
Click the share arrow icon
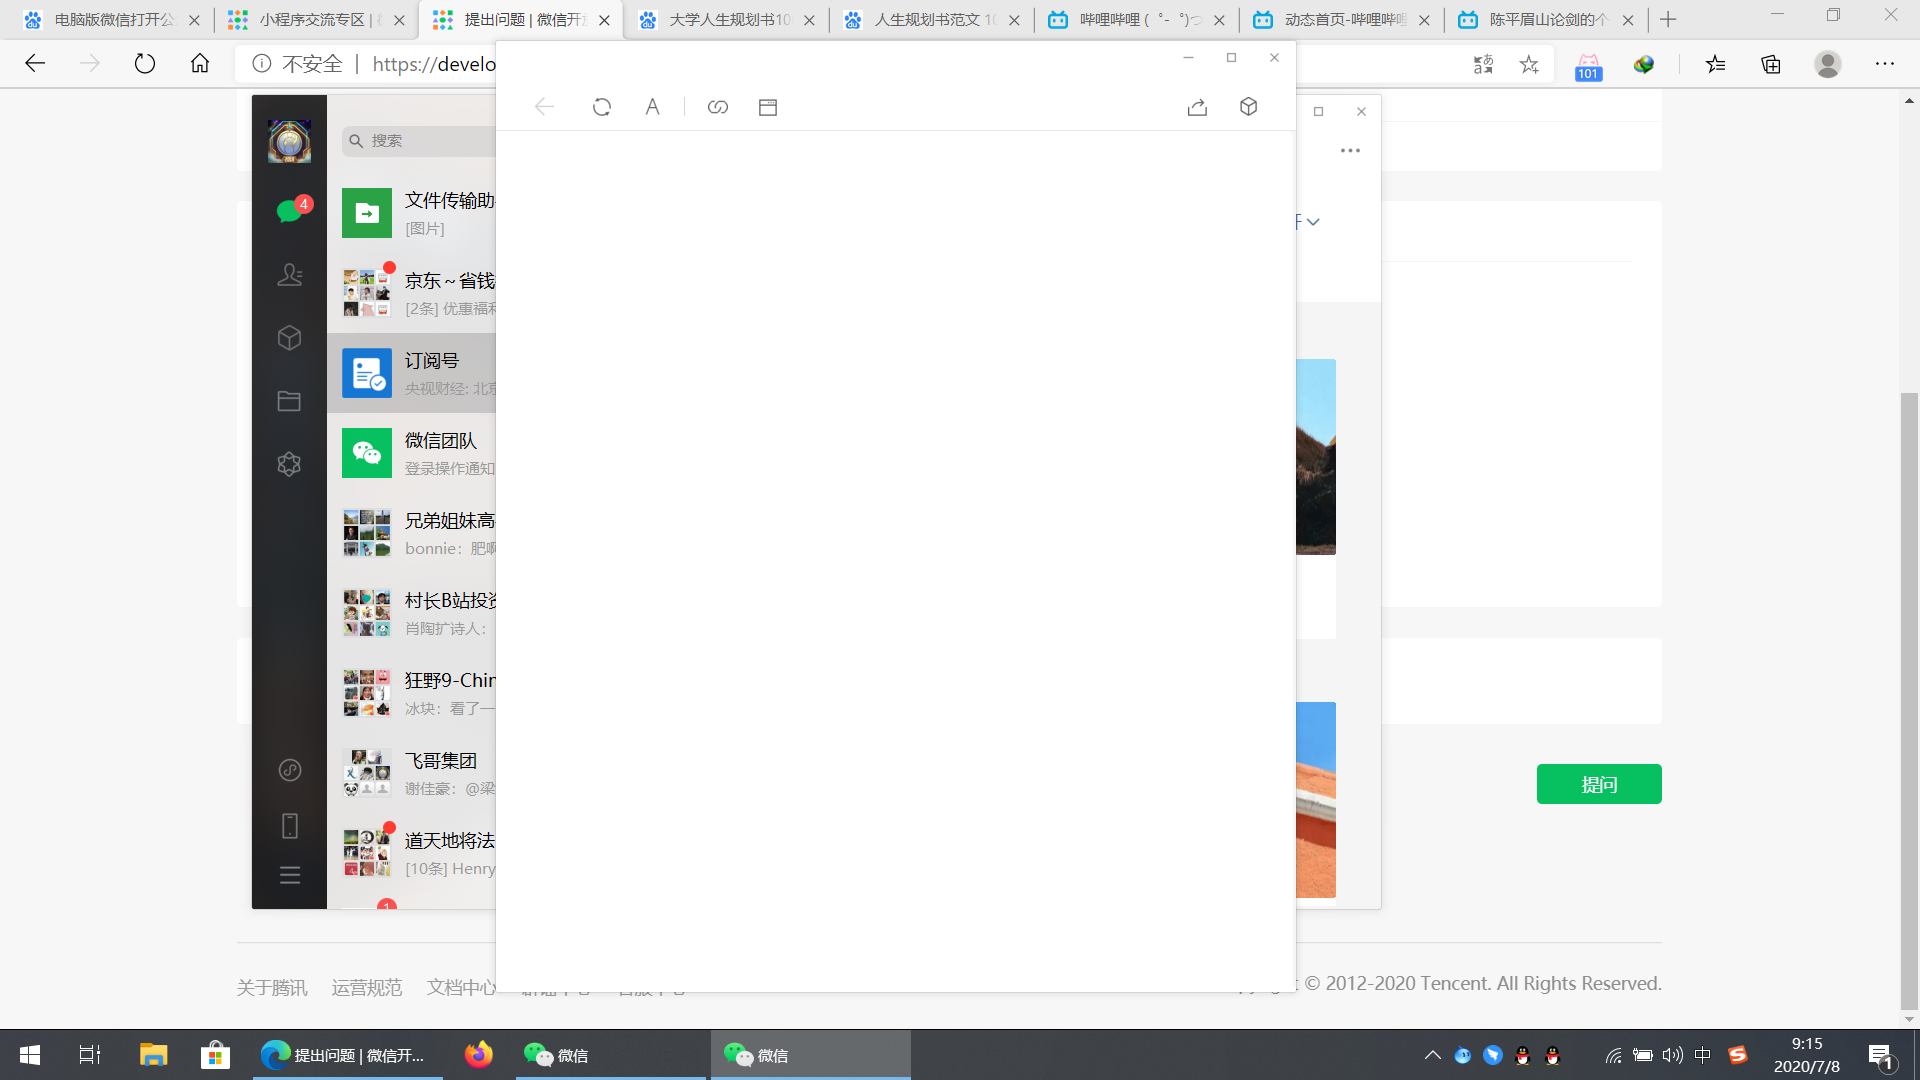1197,107
